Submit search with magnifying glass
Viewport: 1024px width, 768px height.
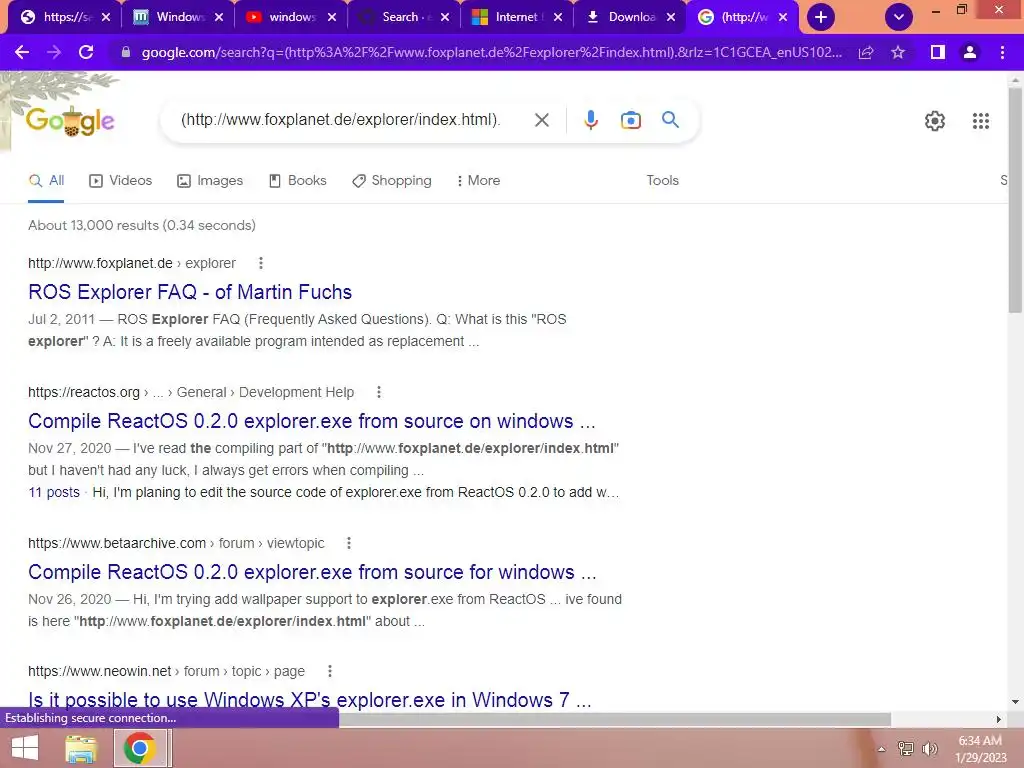point(670,120)
